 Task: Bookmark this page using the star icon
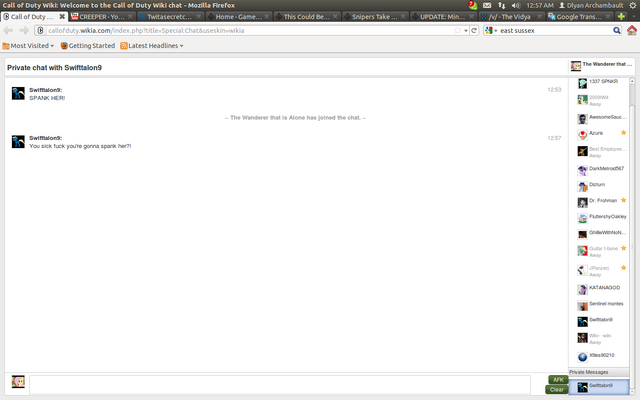(458, 30)
